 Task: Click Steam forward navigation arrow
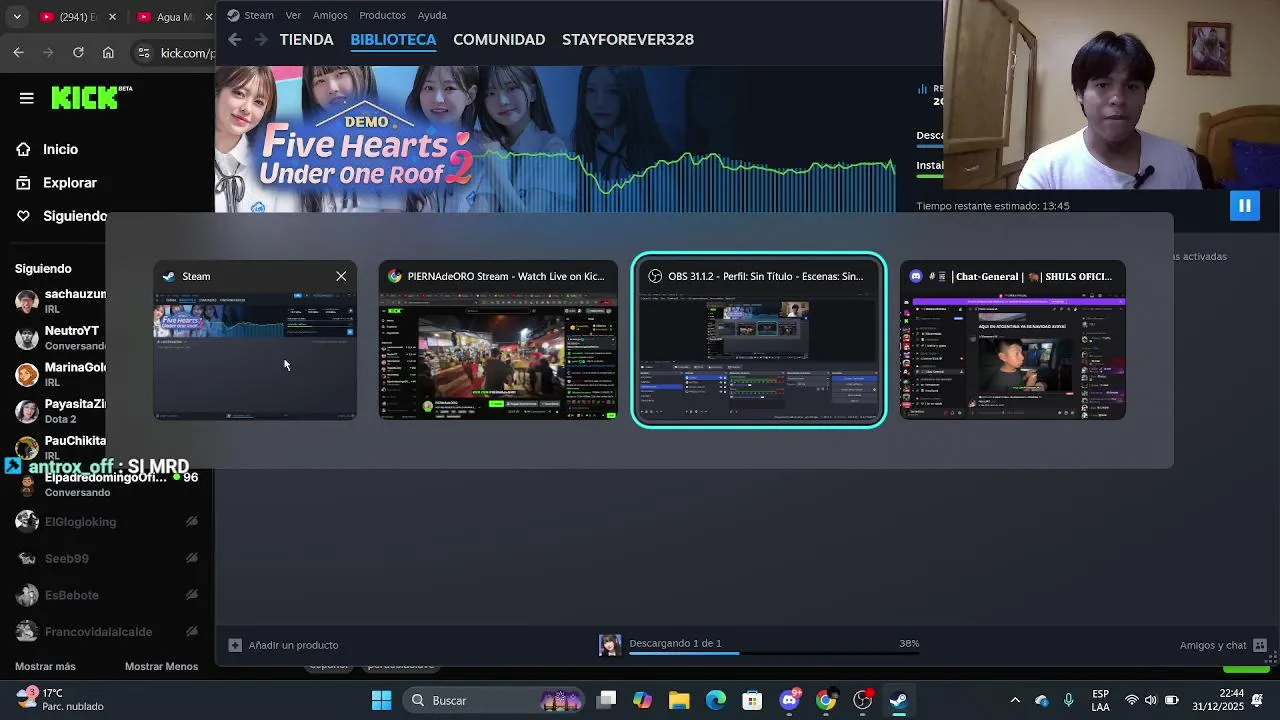tap(261, 39)
